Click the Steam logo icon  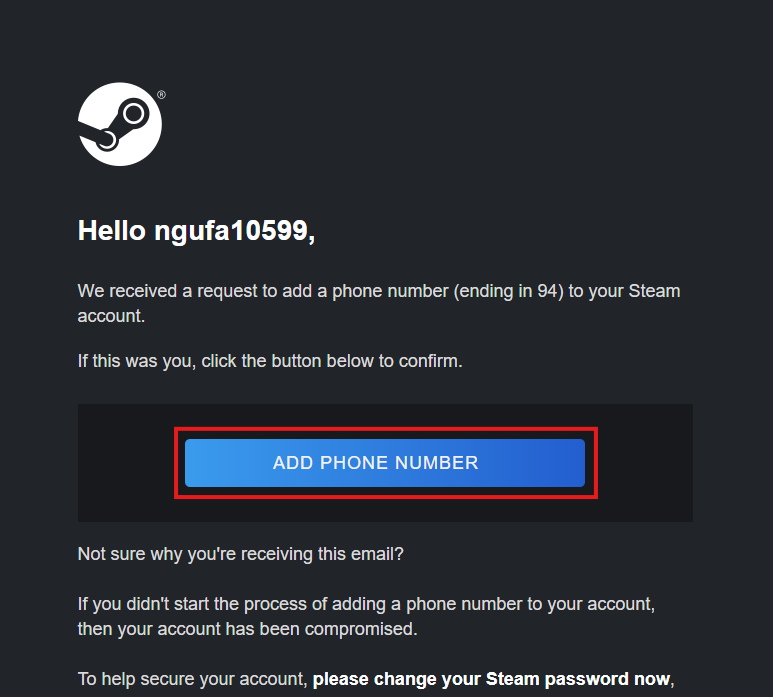point(120,124)
